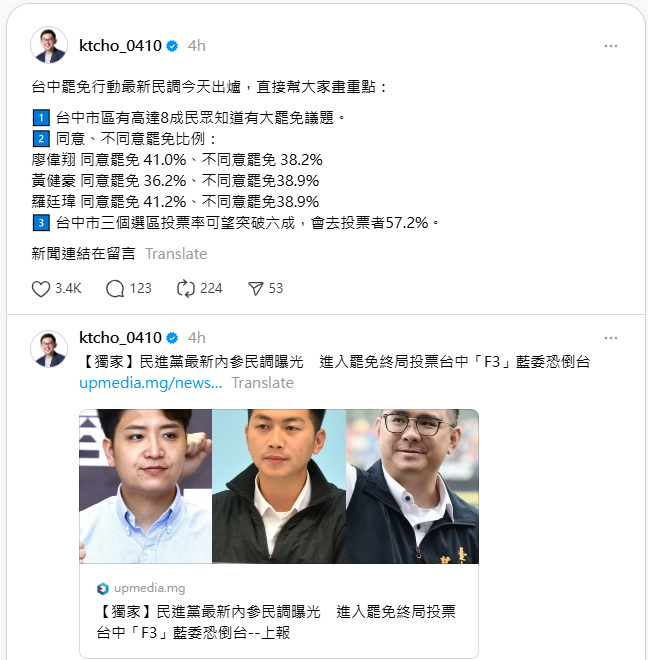Share post via paper plane icon

click(256, 289)
